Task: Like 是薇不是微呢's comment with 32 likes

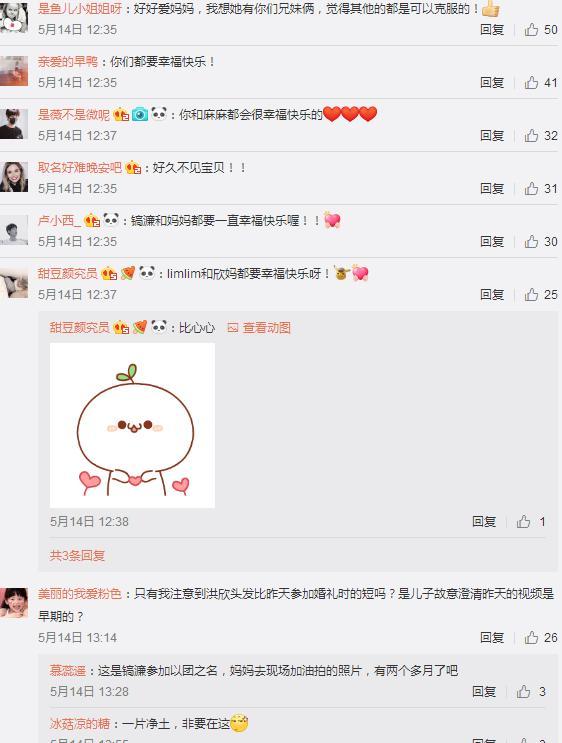Action: click(531, 136)
